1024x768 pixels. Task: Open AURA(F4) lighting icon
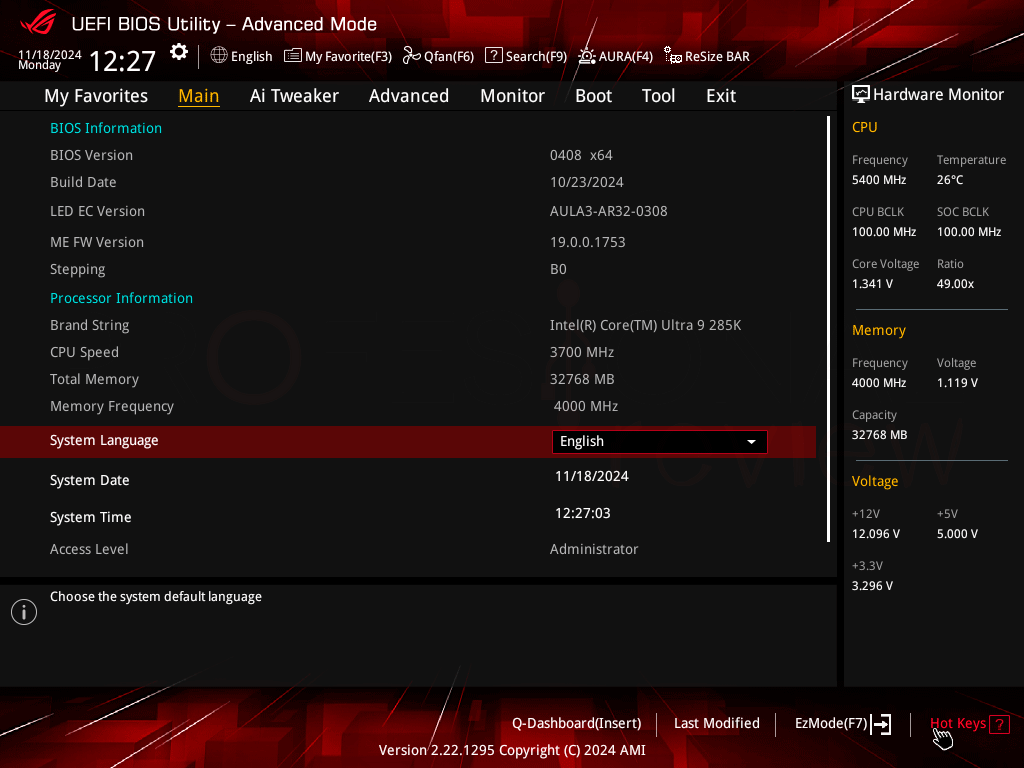(586, 56)
